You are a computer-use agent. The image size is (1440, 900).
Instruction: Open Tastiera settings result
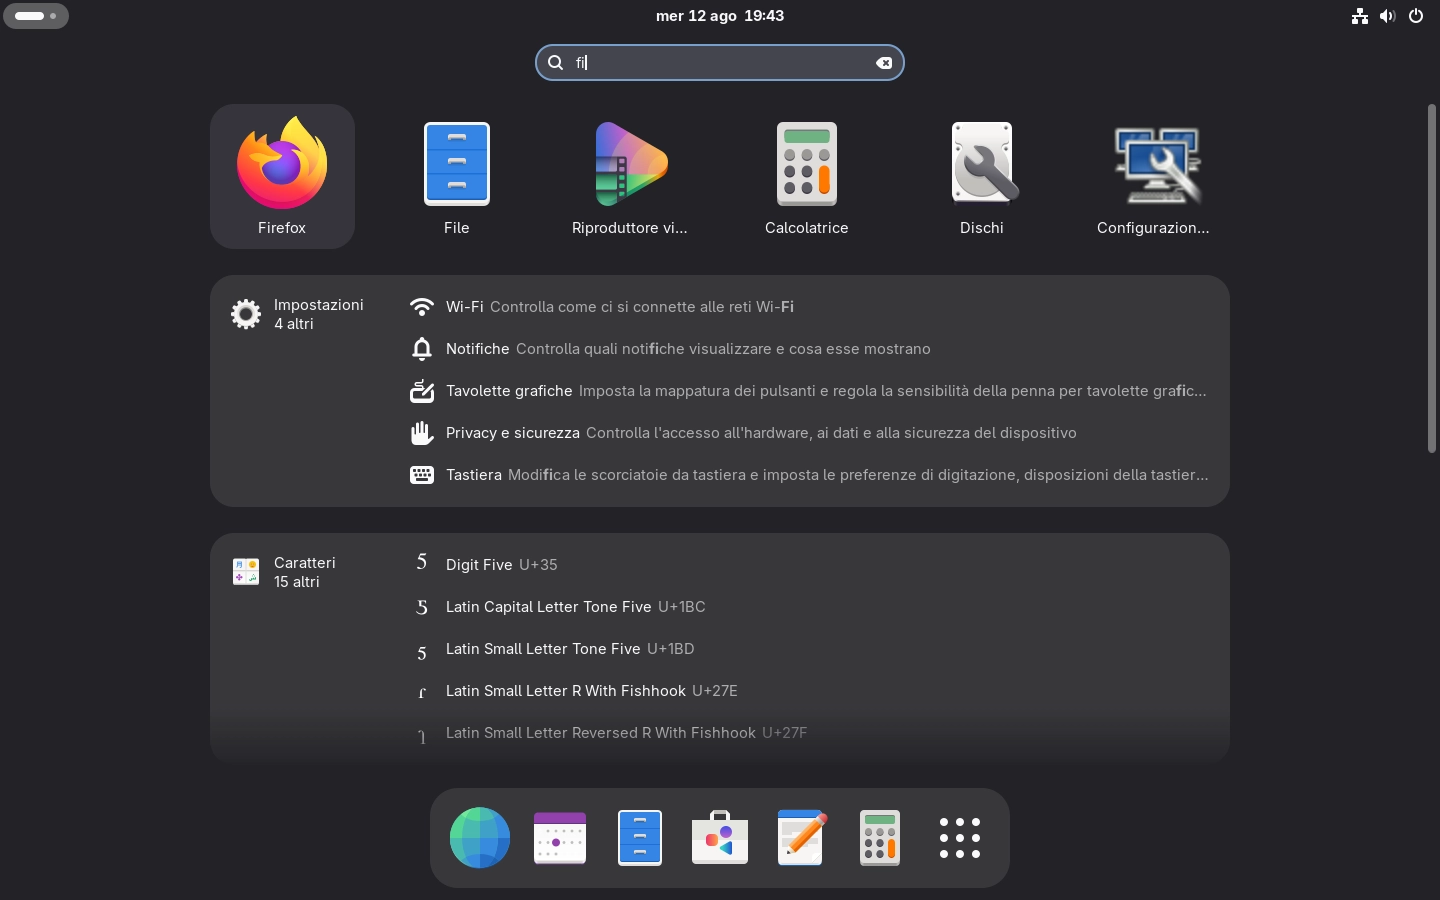809,475
